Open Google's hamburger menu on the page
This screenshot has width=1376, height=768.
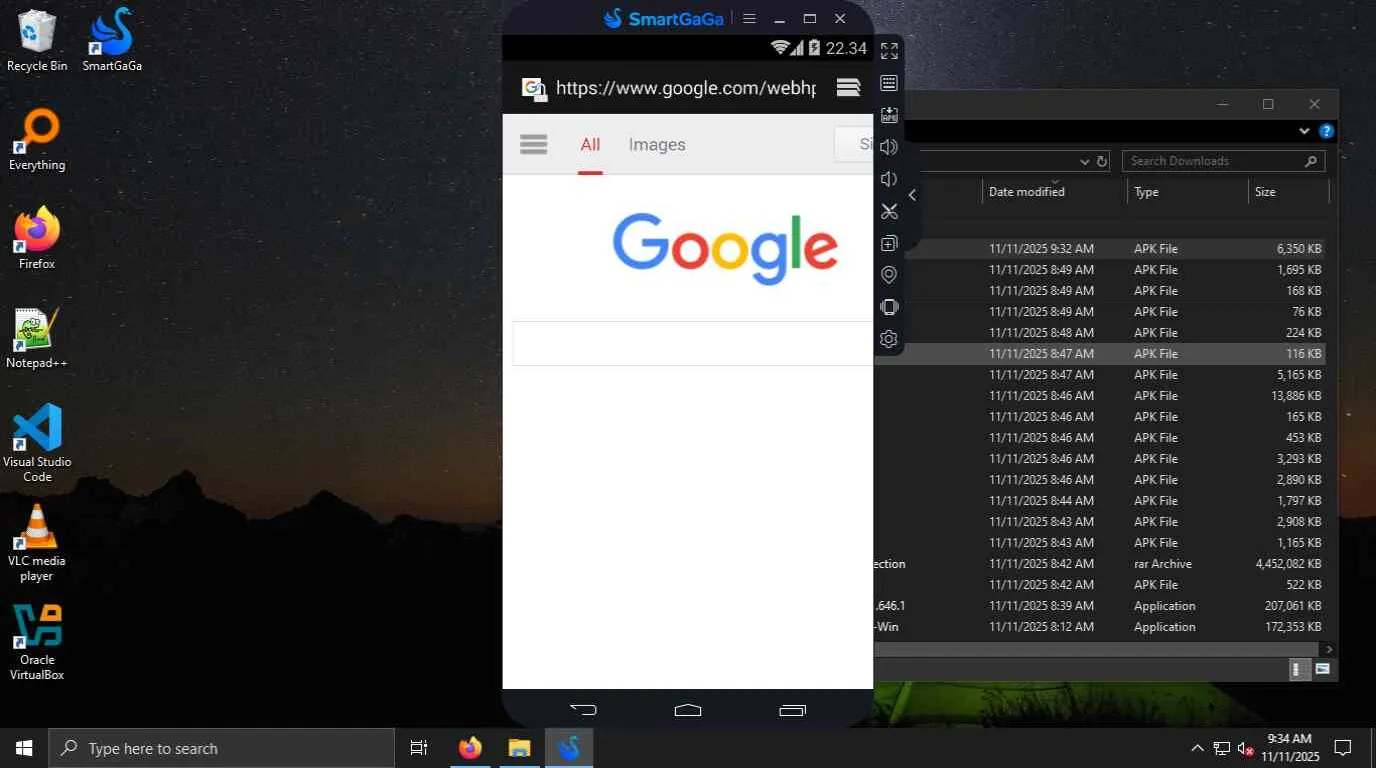(534, 145)
